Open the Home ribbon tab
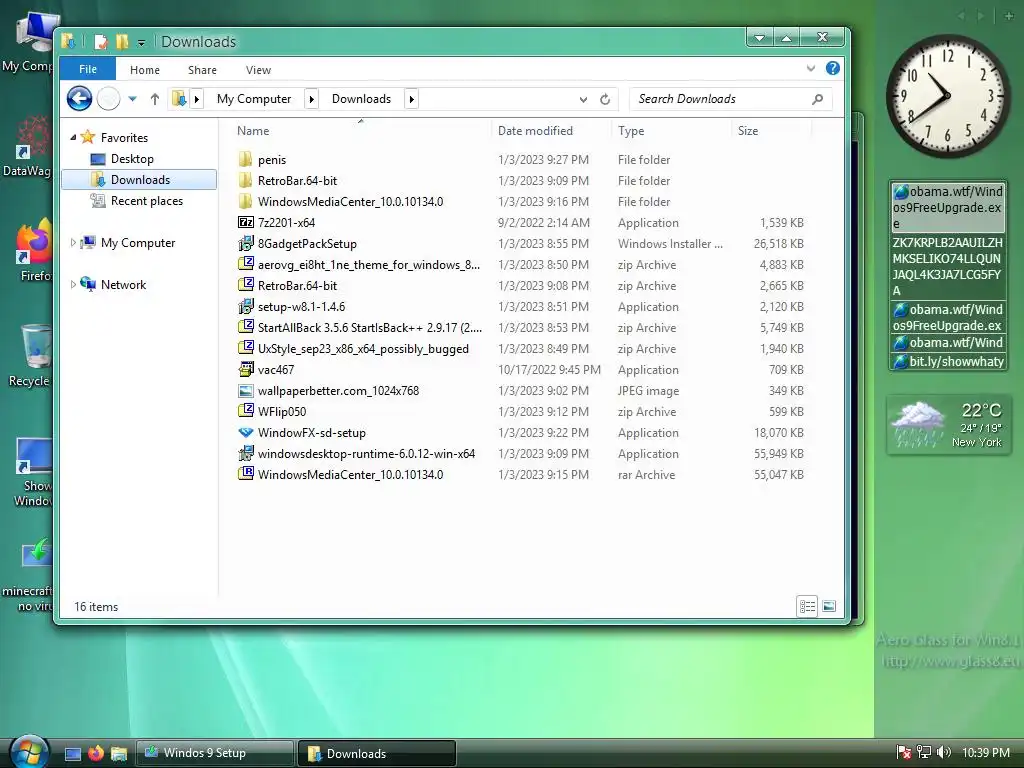This screenshot has width=1024, height=768. click(144, 70)
